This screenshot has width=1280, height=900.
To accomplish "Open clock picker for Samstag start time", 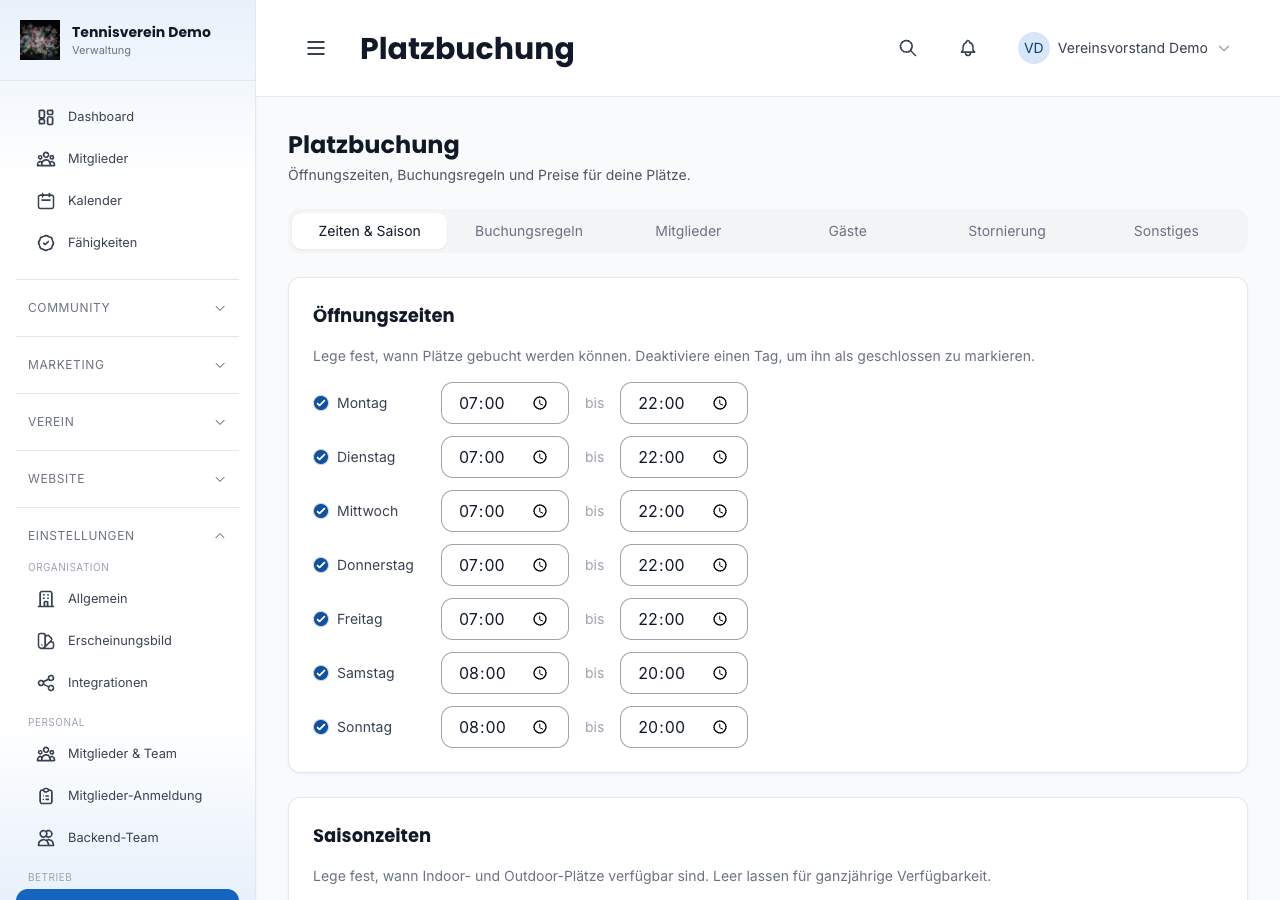I will [x=540, y=673].
